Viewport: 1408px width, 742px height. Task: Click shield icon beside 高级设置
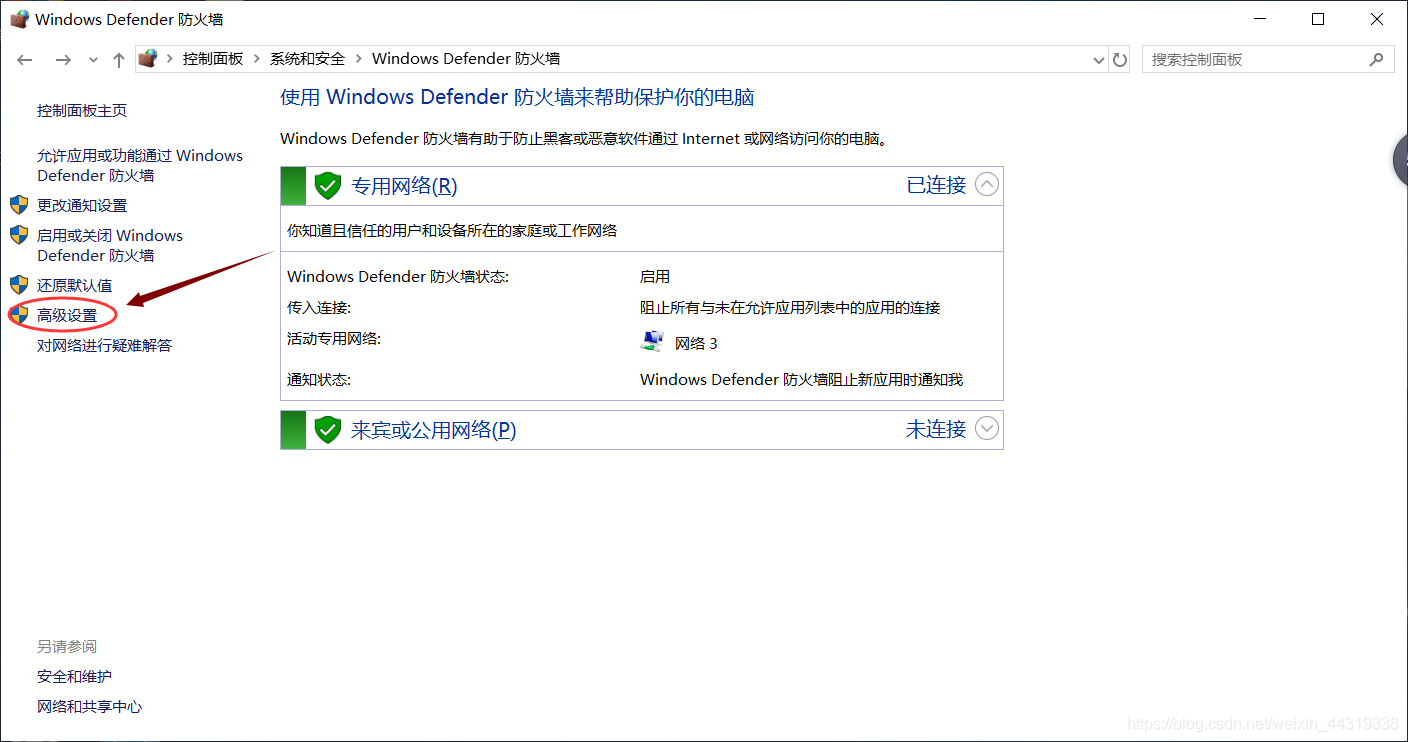[x=19, y=315]
